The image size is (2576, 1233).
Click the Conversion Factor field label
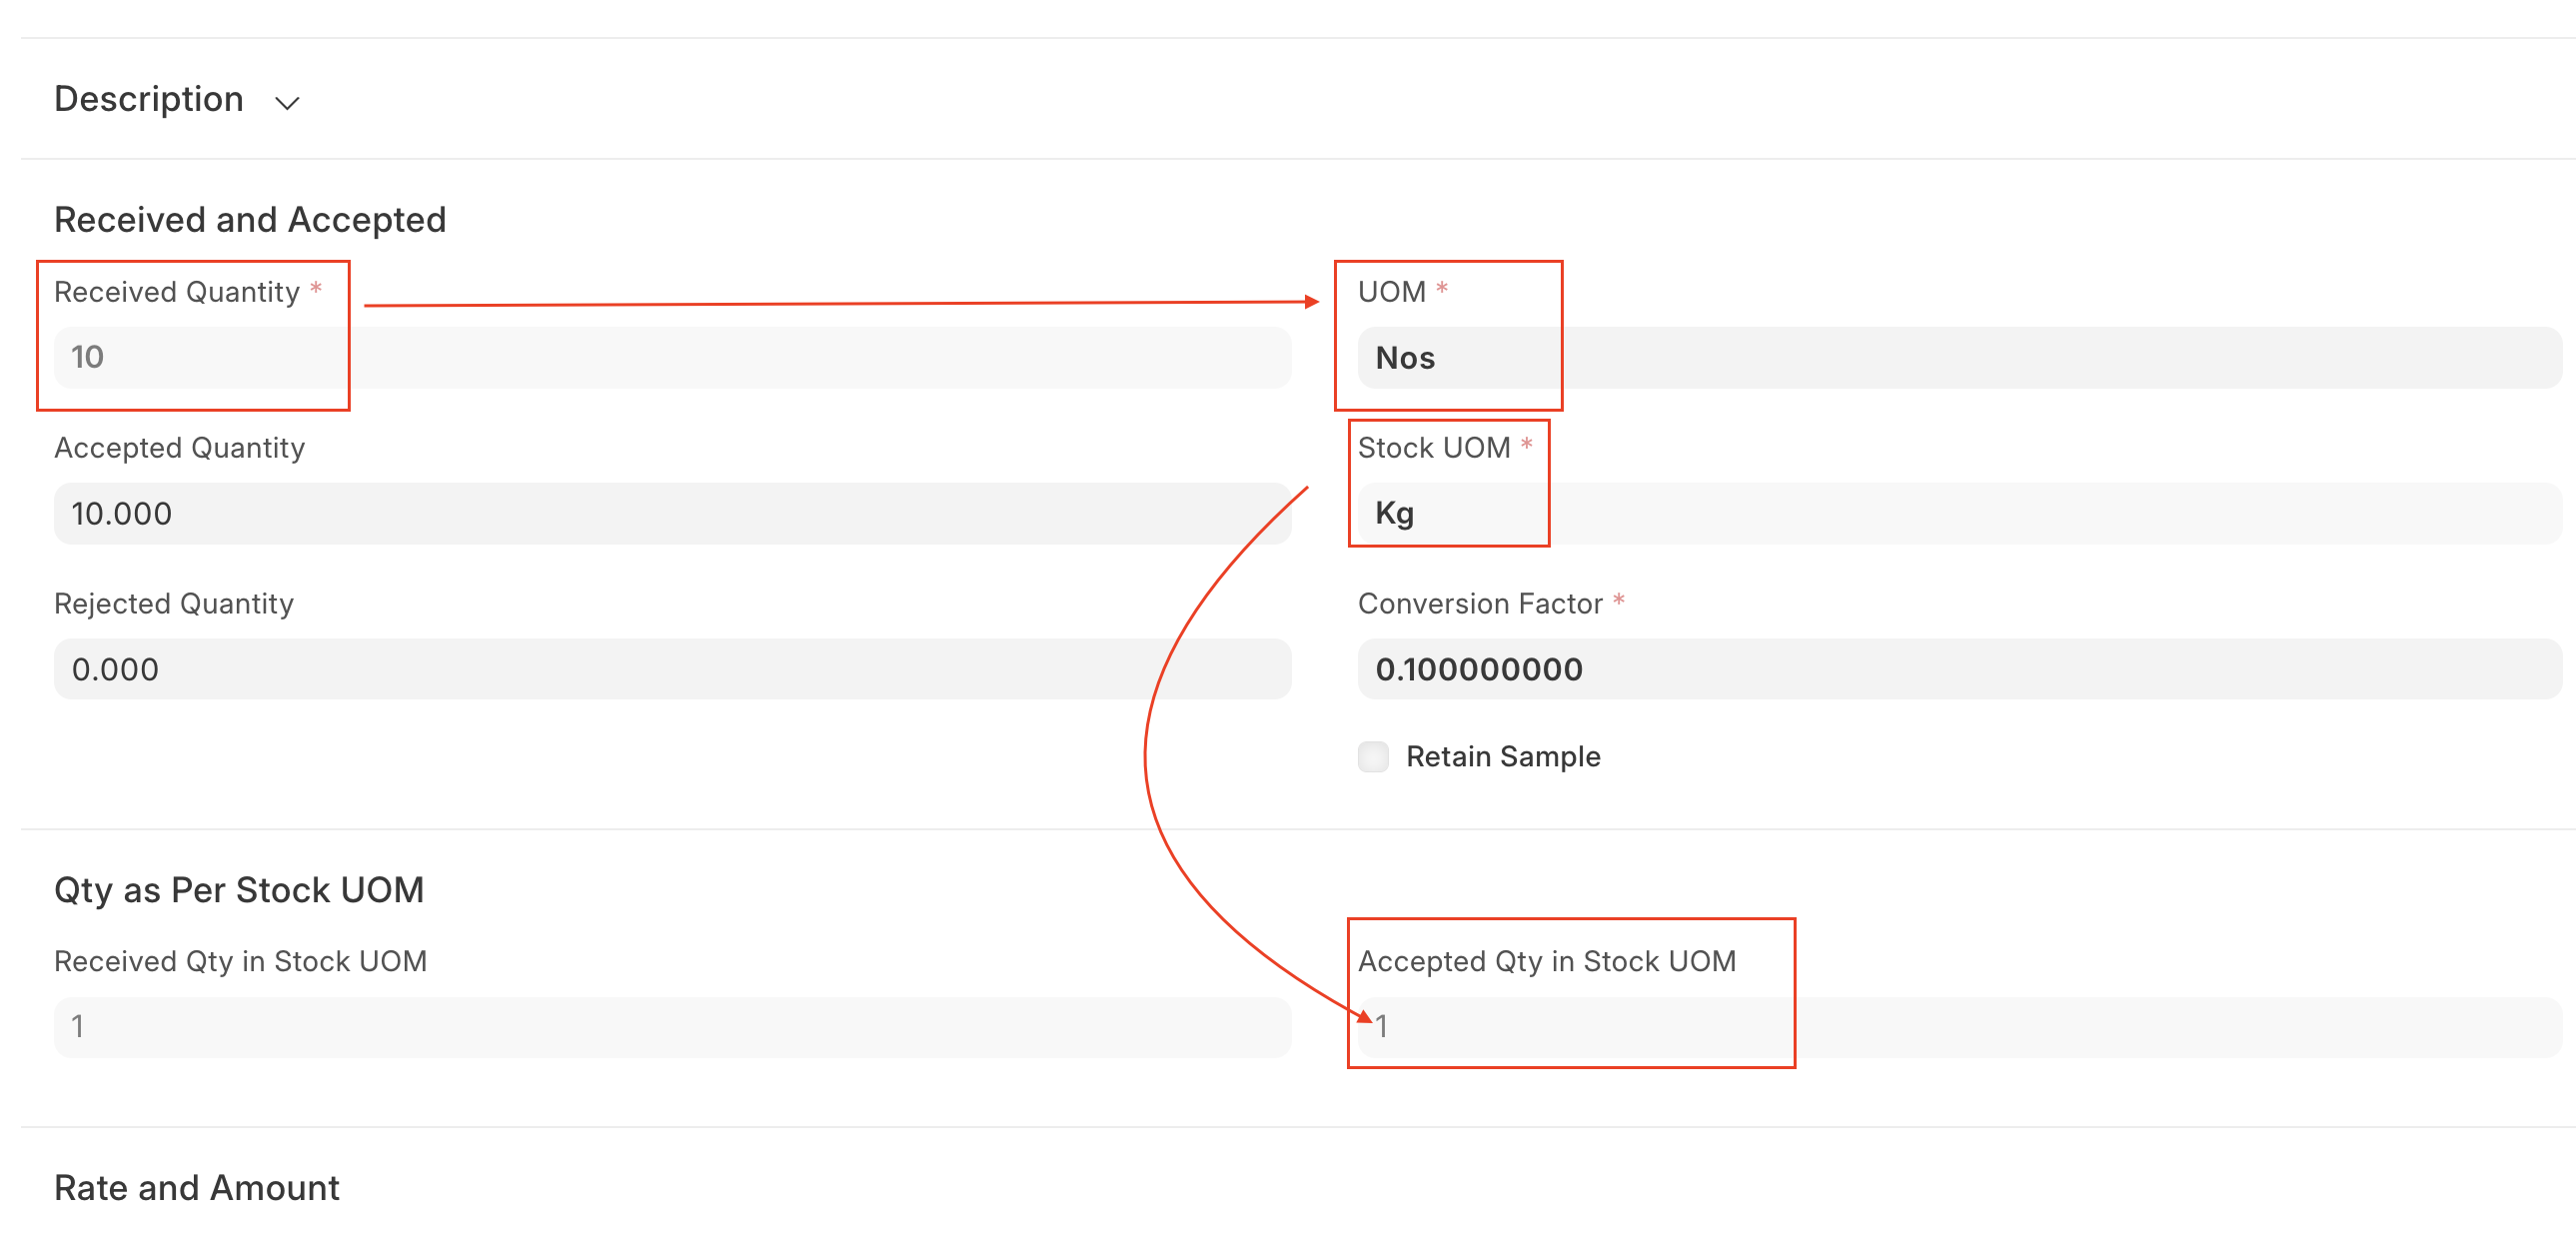point(1480,604)
